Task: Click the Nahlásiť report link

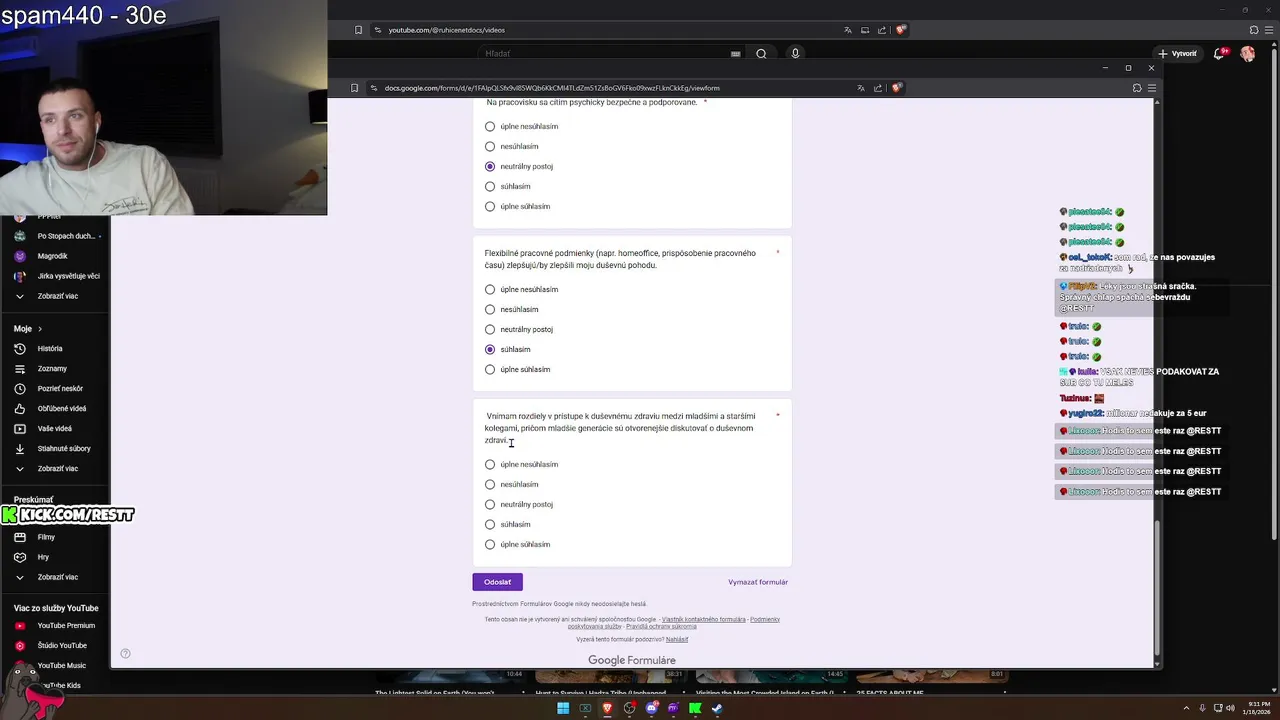Action: tap(677, 639)
